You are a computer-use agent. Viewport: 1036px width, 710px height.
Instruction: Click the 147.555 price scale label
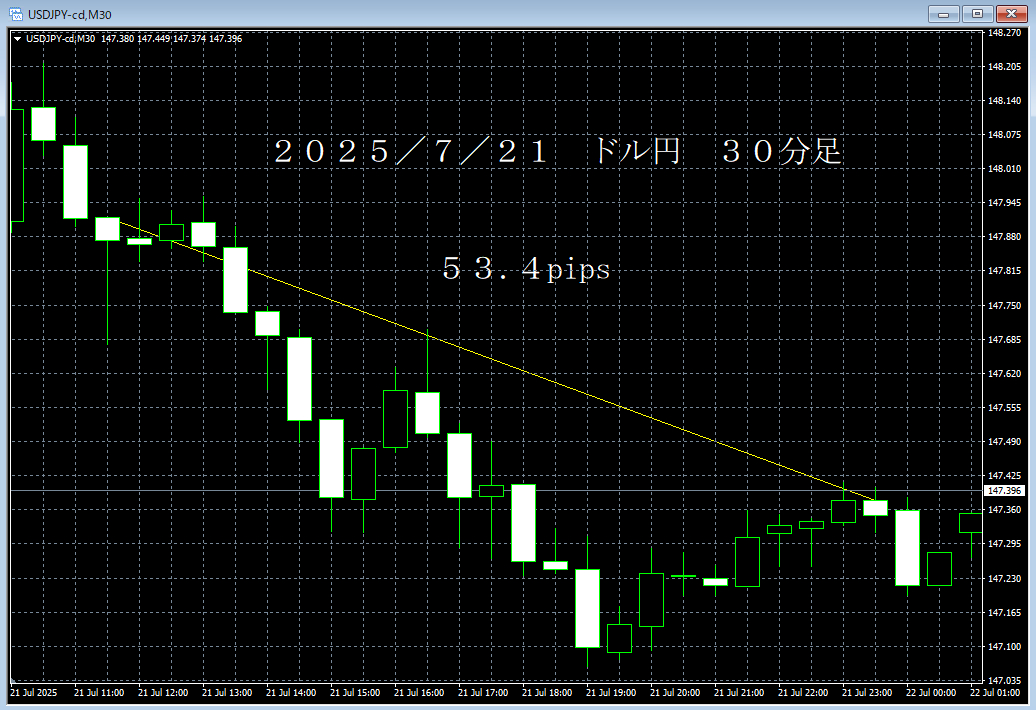1004,408
